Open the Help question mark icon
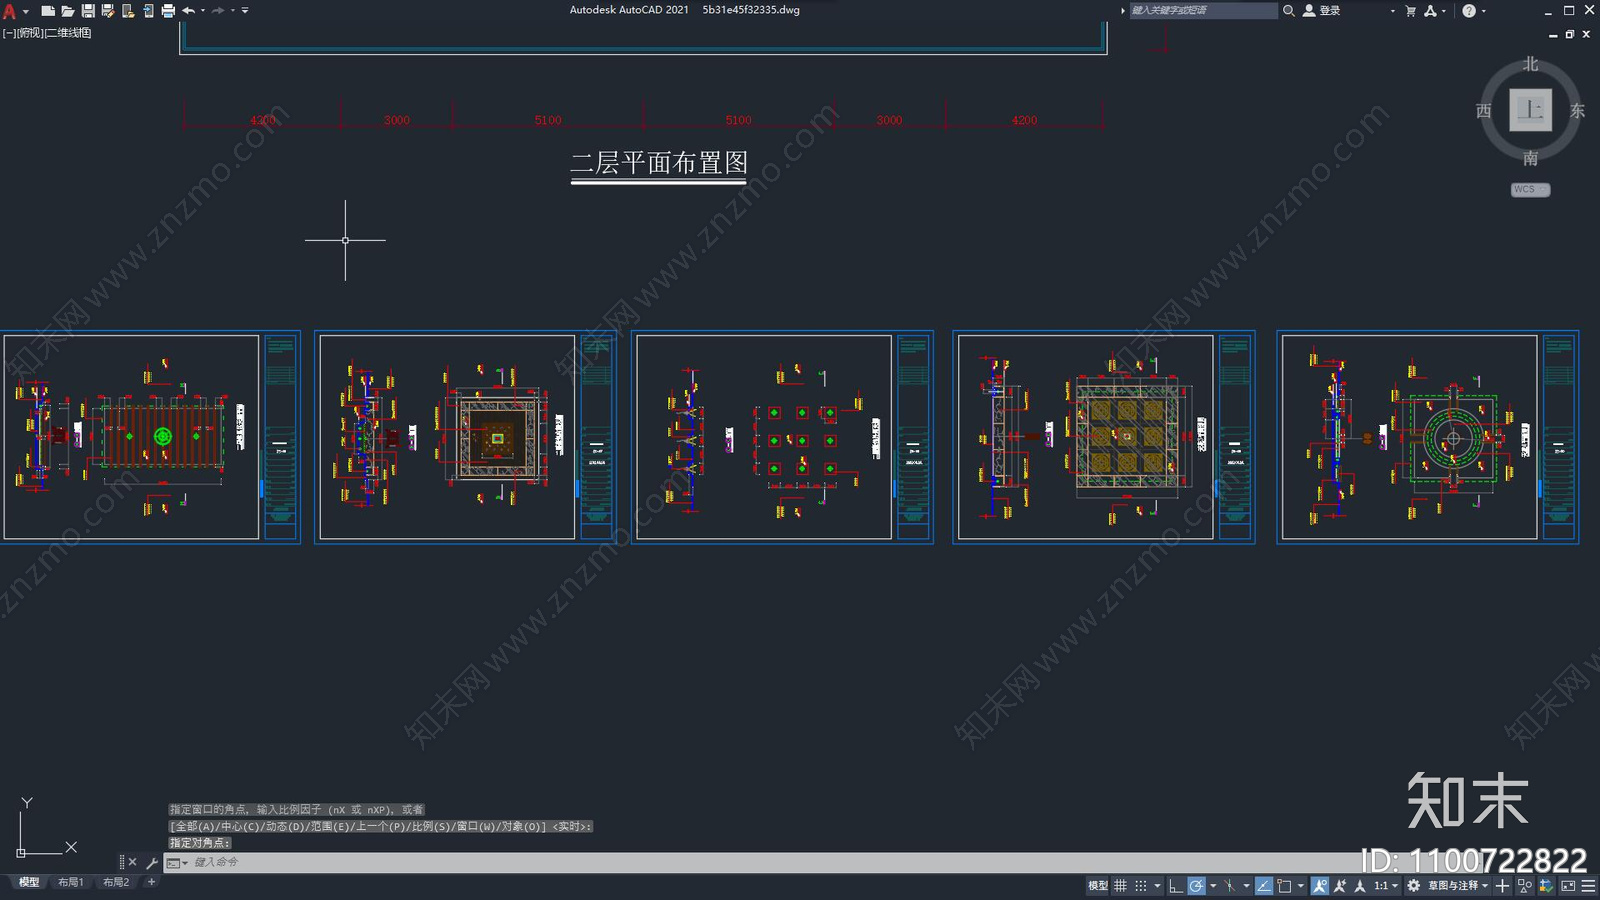Image resolution: width=1600 pixels, height=900 pixels. [x=1469, y=11]
